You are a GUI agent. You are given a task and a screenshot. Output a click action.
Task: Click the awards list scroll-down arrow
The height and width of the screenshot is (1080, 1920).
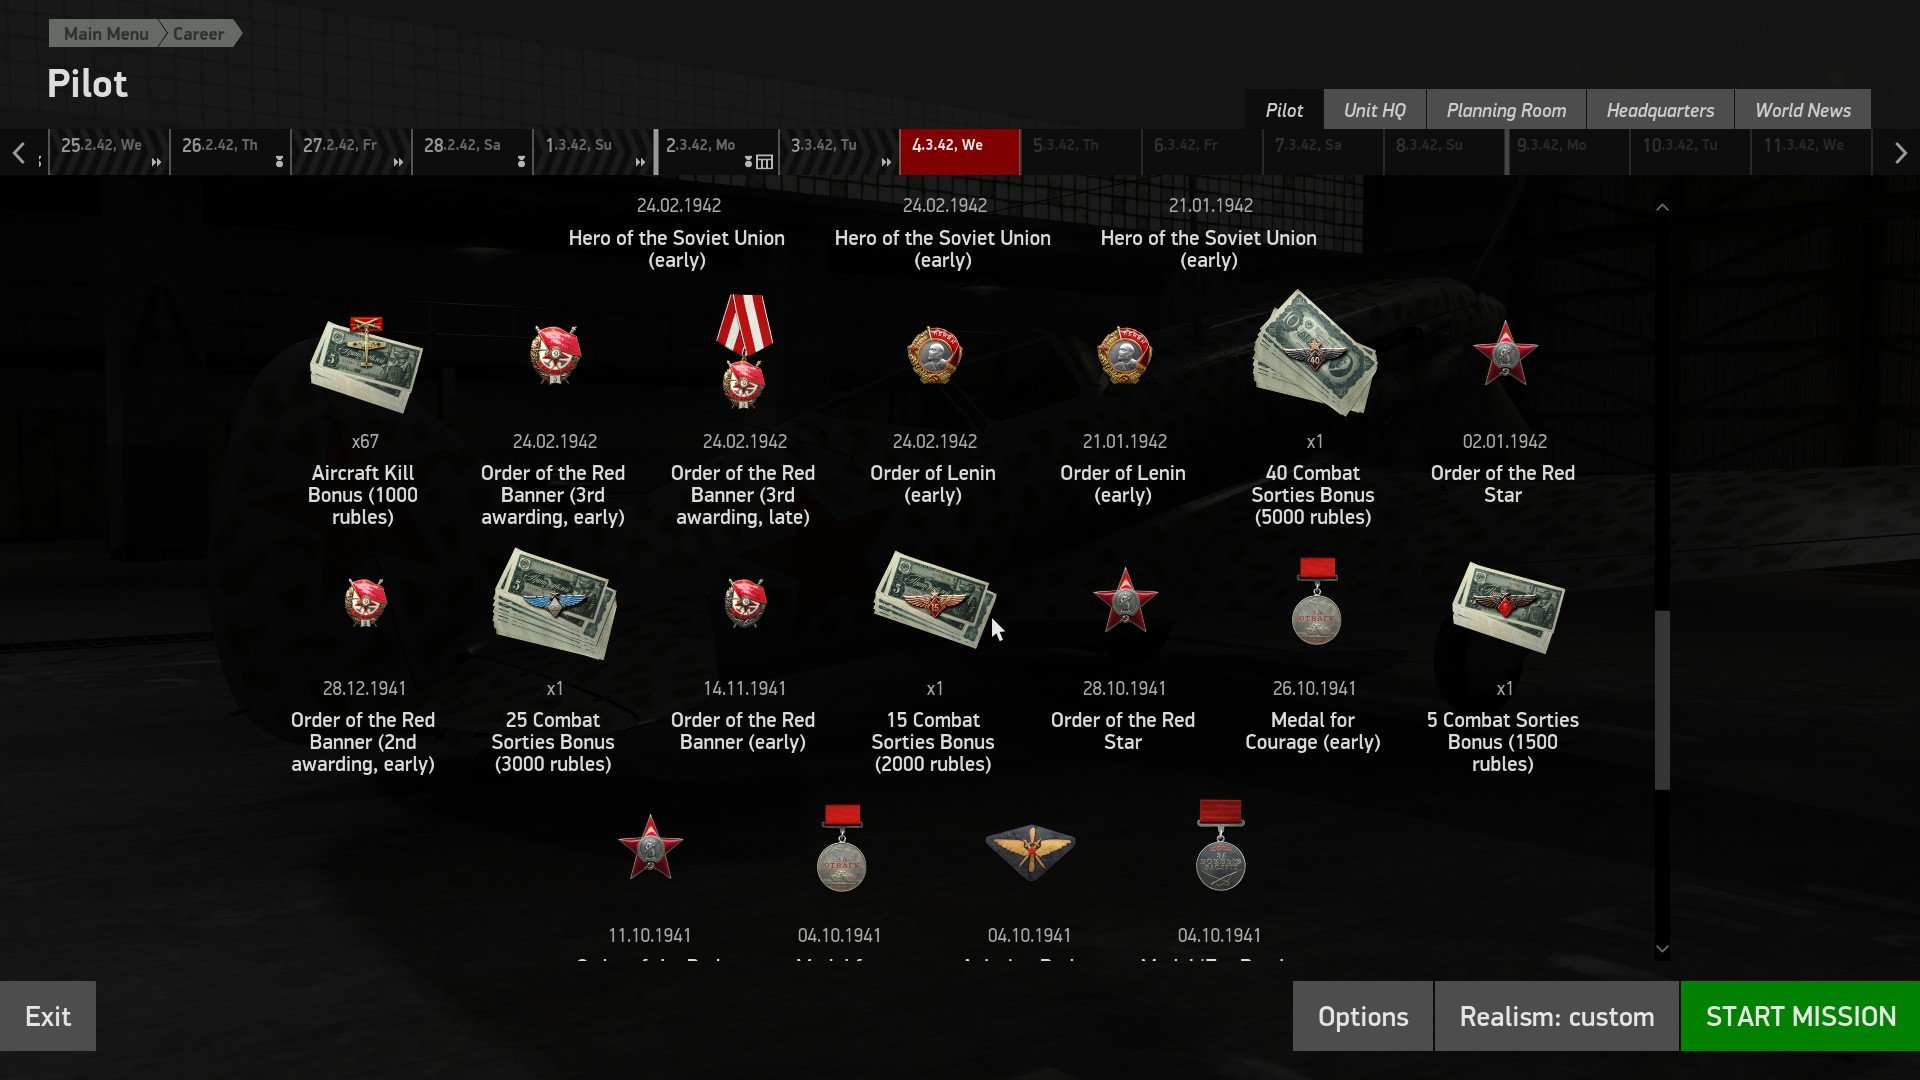point(1662,949)
